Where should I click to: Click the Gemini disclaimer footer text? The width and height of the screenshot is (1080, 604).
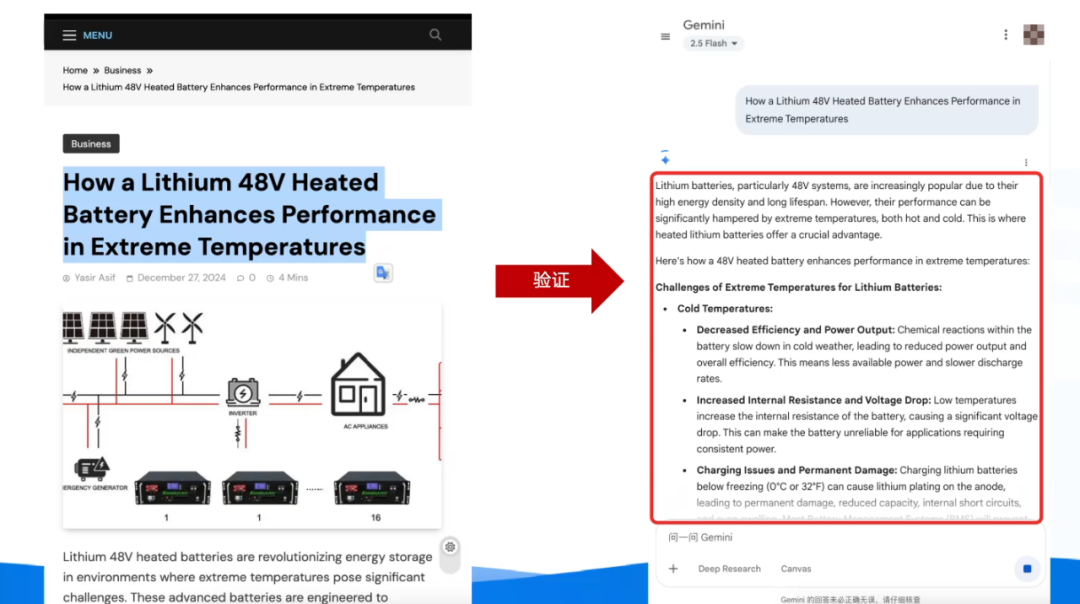[x=850, y=599]
